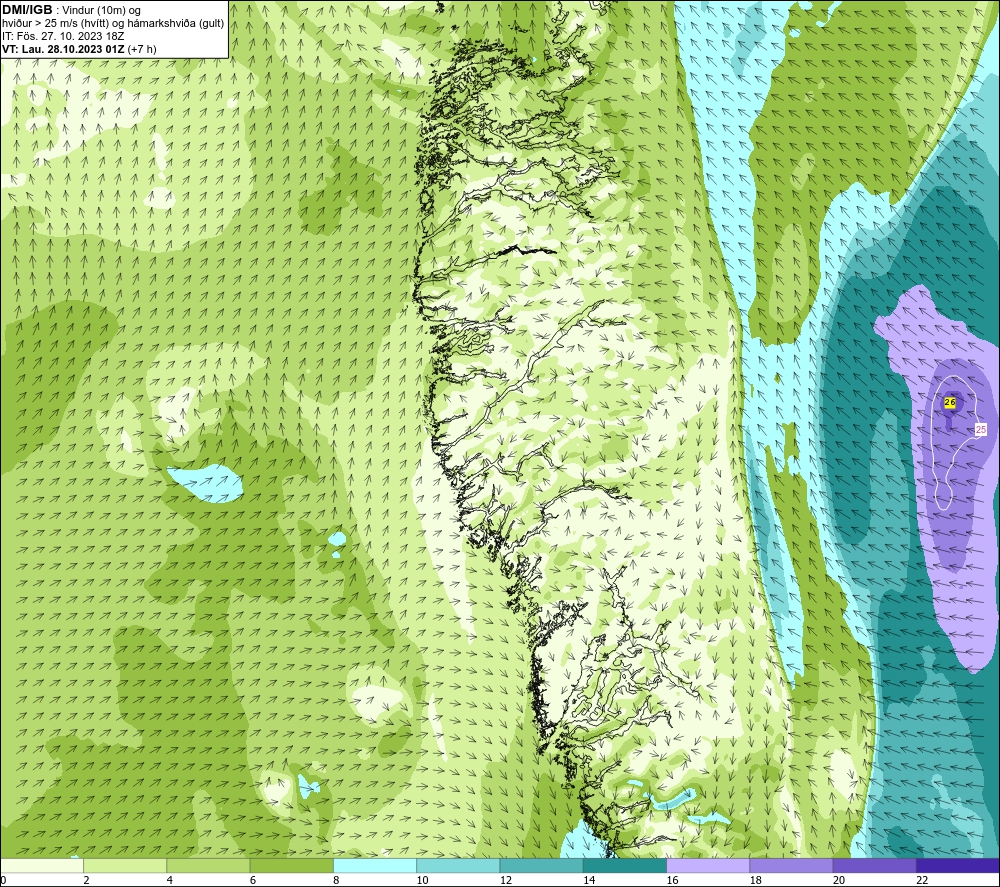Viewport: 1000px width, 887px height.
Task: Click the "IT: Fös. 27. 10. 2023 18Z" line
Action: [x=63, y=36]
